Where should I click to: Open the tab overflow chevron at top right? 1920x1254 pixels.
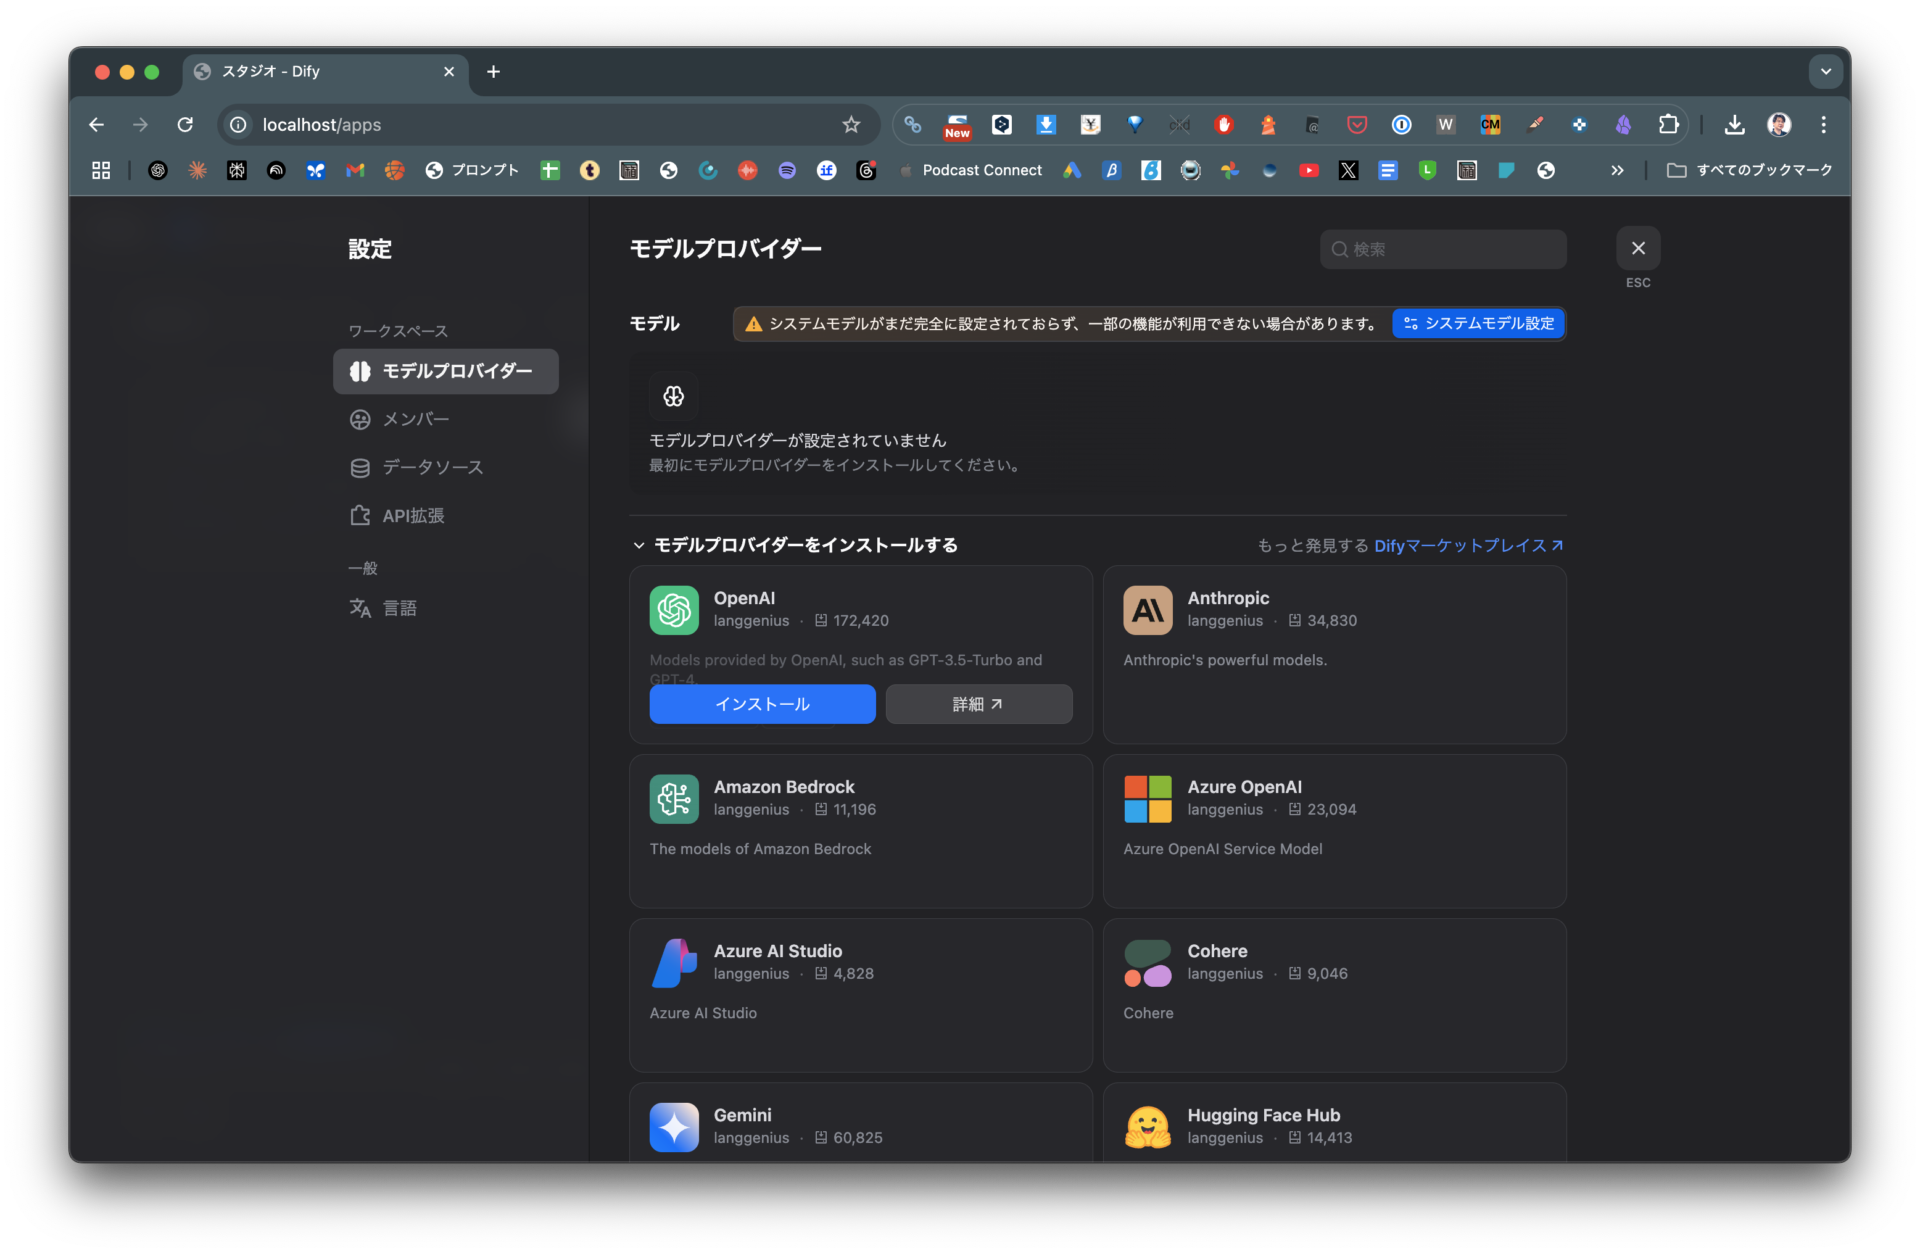pyautogui.click(x=1825, y=71)
